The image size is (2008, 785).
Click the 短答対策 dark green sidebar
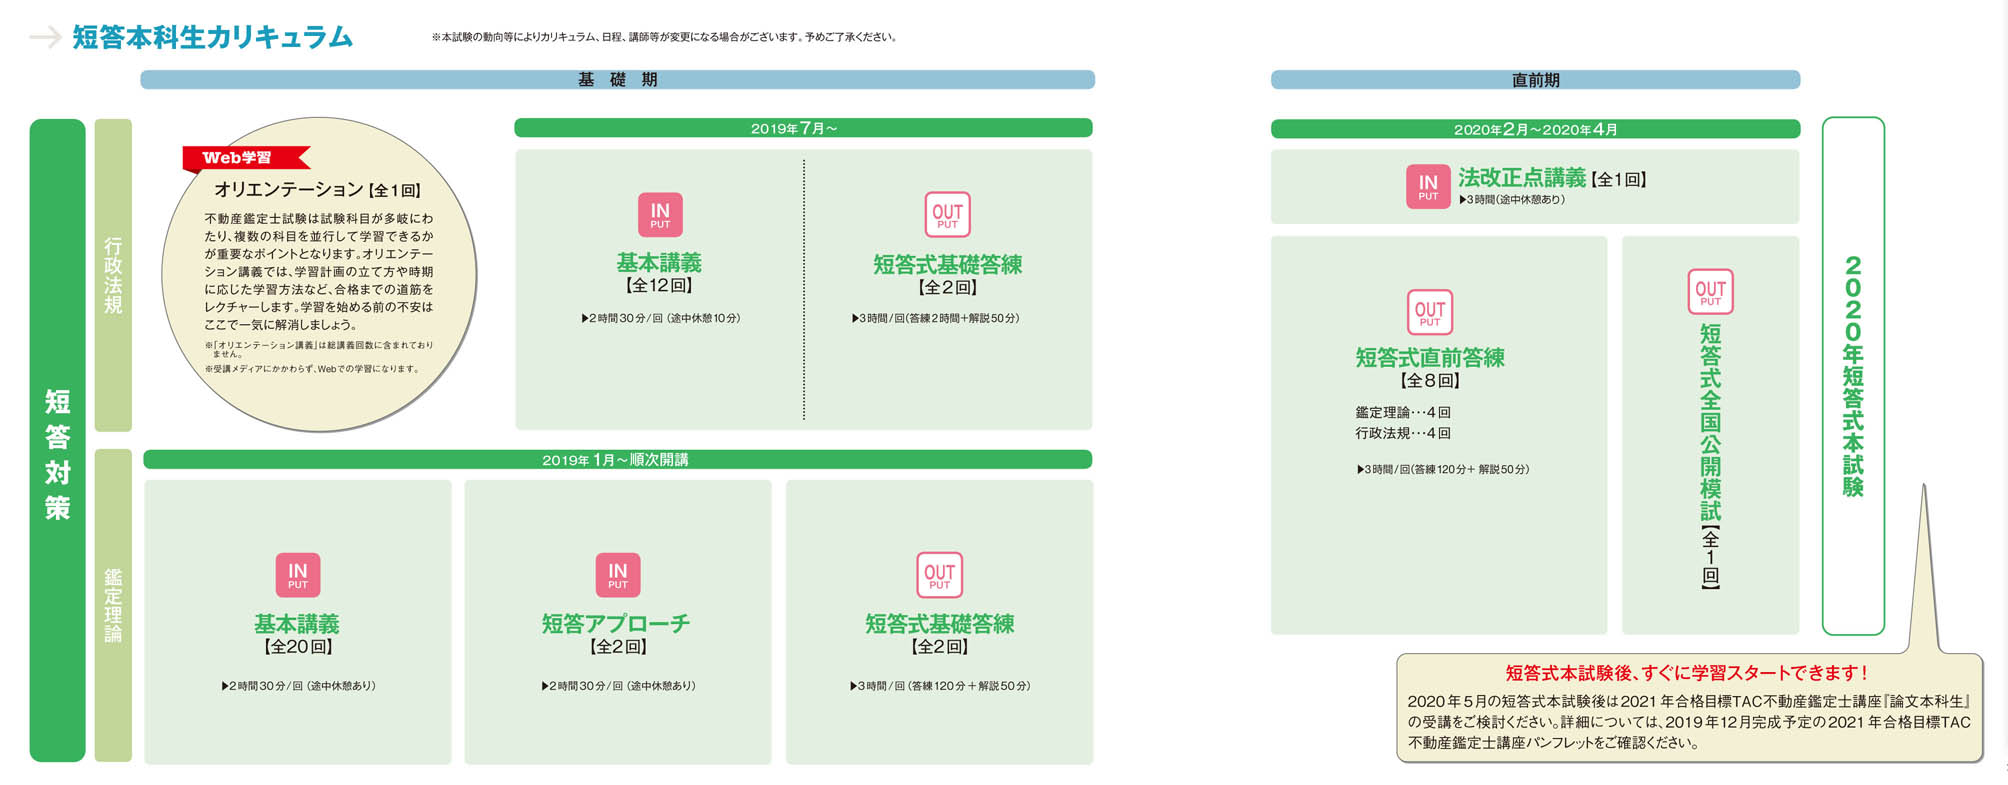57,440
